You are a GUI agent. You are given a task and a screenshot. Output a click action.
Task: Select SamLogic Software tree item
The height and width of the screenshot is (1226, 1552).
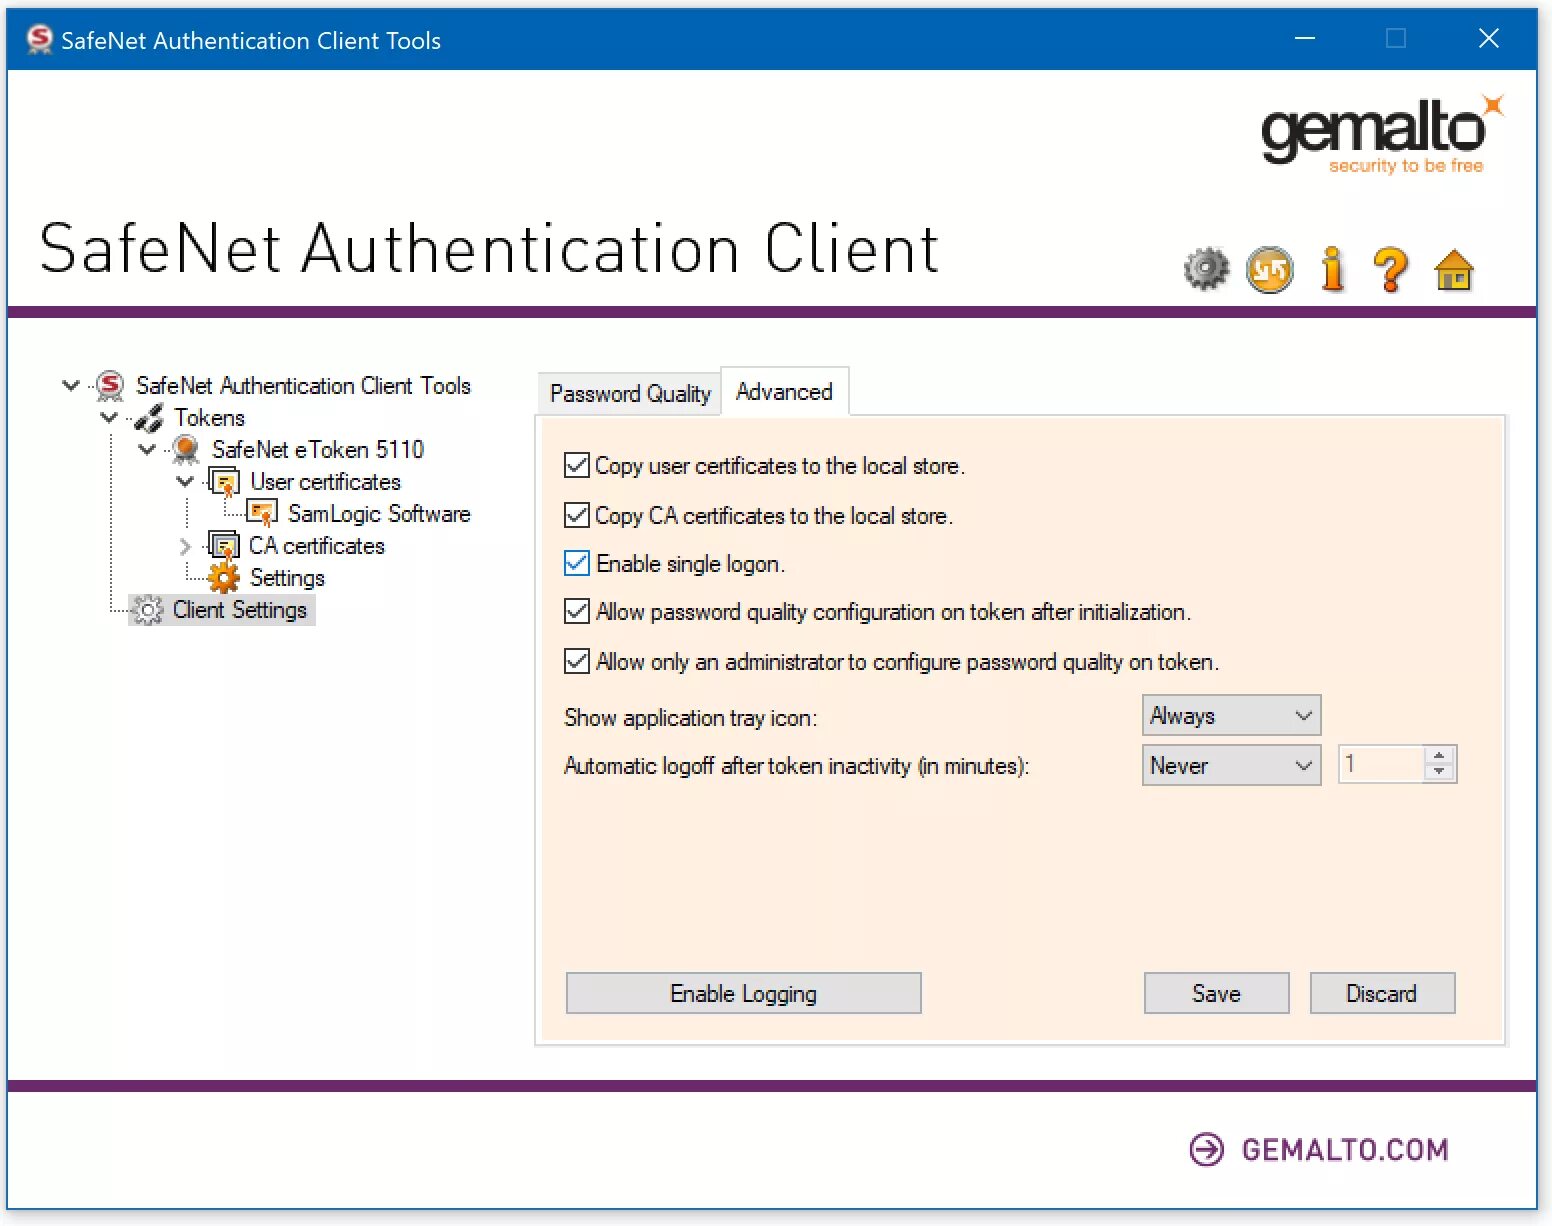point(379,514)
